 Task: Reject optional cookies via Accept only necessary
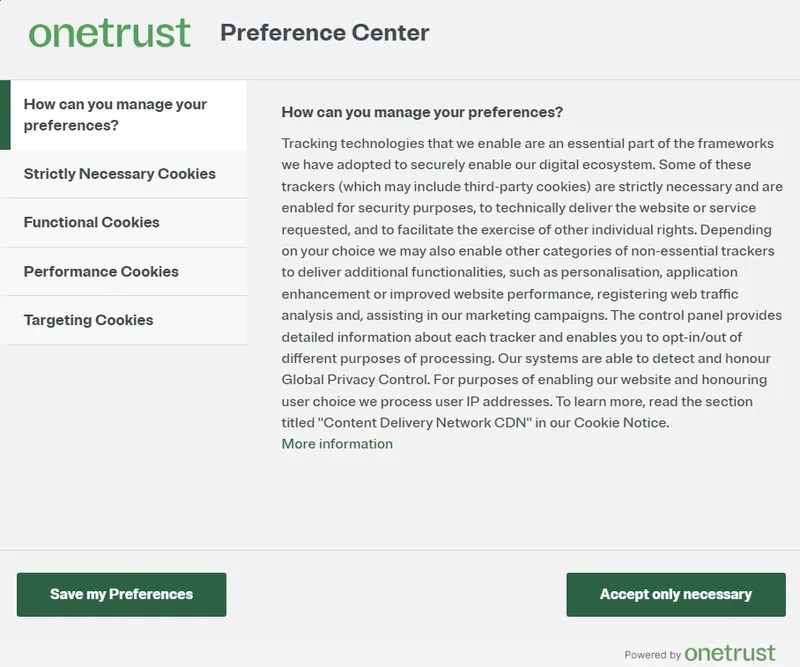tap(673, 593)
